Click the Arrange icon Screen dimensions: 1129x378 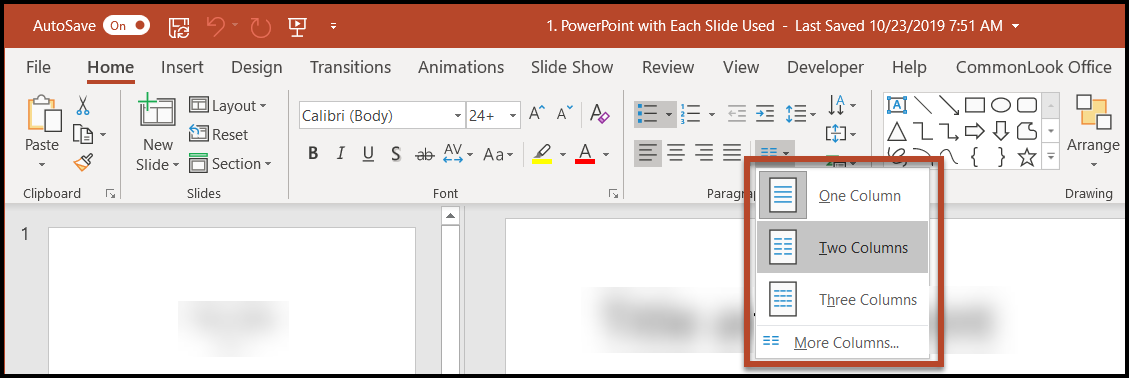pyautogui.click(x=1094, y=112)
